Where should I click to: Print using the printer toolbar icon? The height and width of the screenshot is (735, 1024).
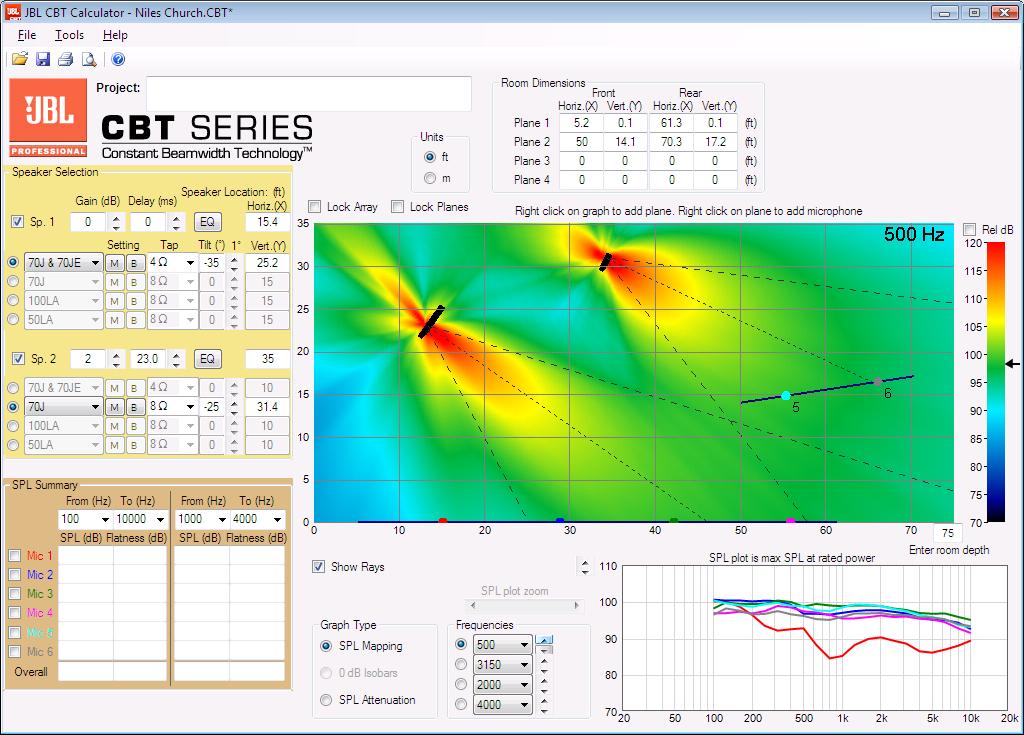(65, 59)
